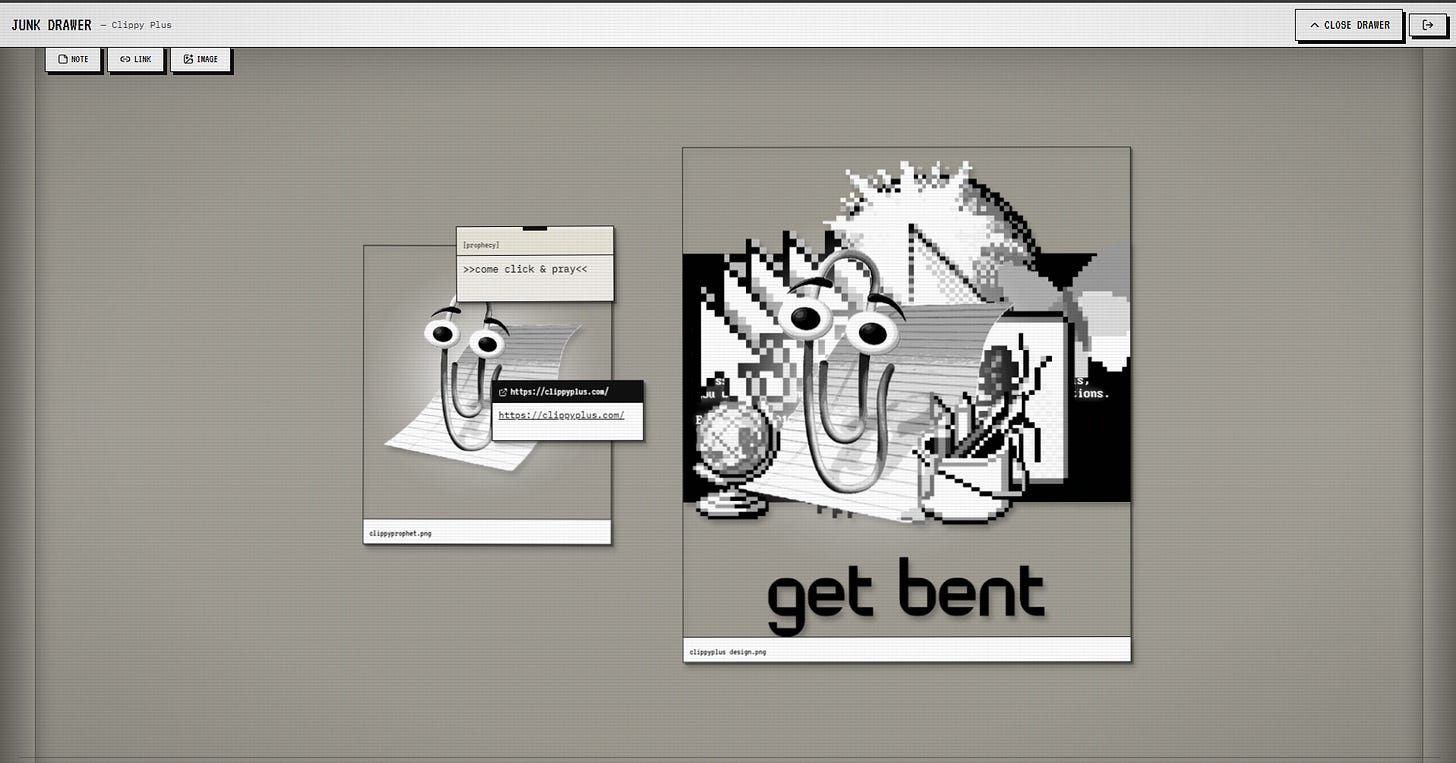Click the note text >>come click & pray<<

(x=525, y=269)
